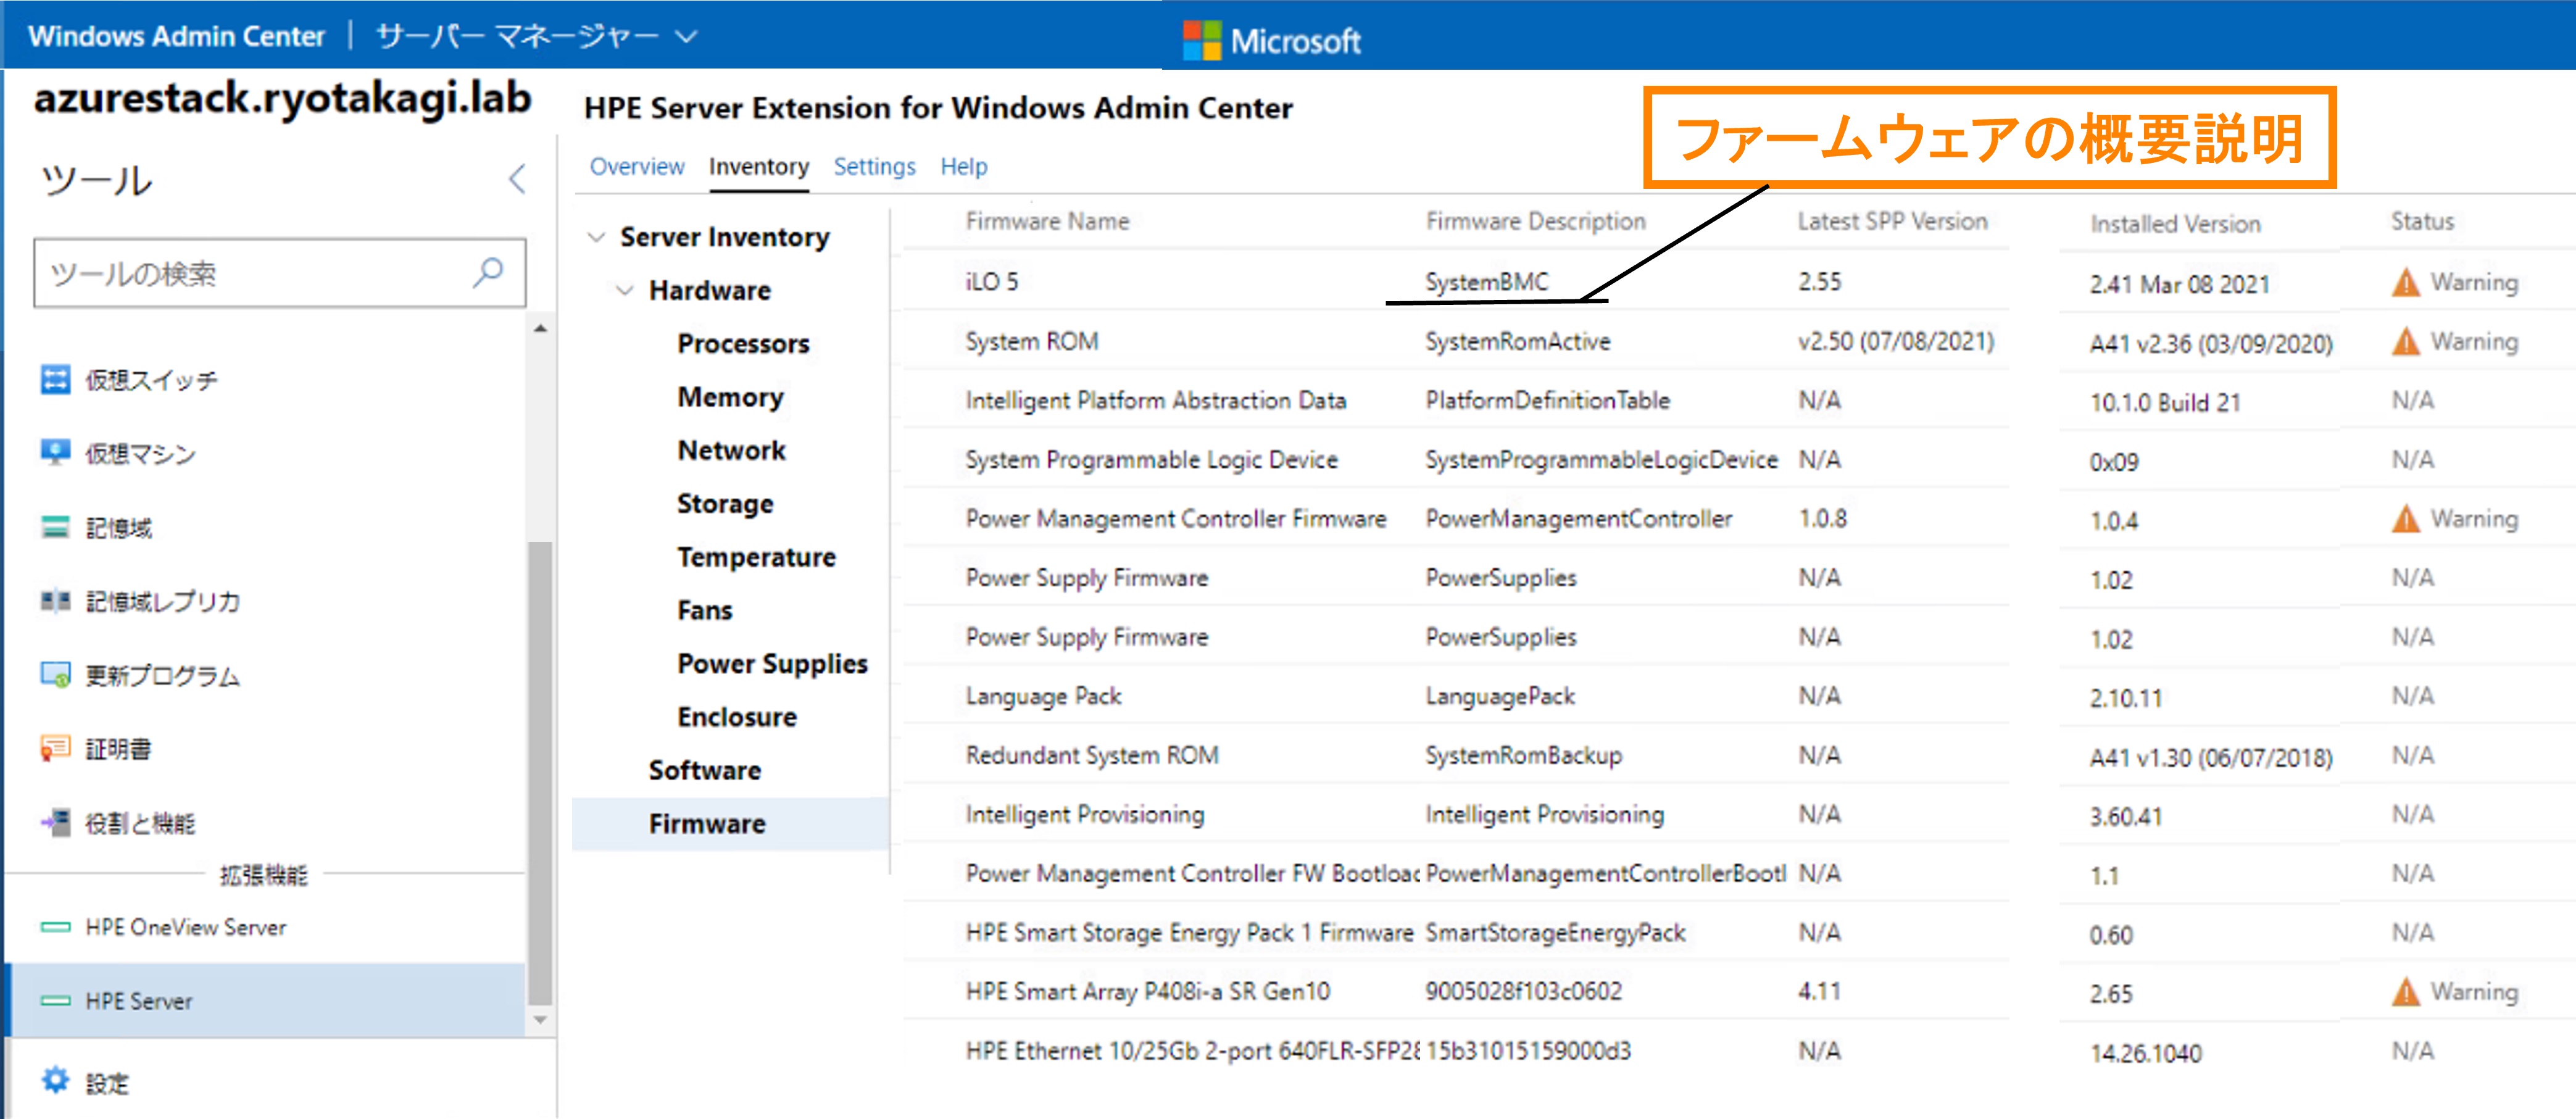Image resolution: width=2576 pixels, height=1119 pixels.
Task: Click the 記憶域 storage icon
Action: tap(55, 527)
